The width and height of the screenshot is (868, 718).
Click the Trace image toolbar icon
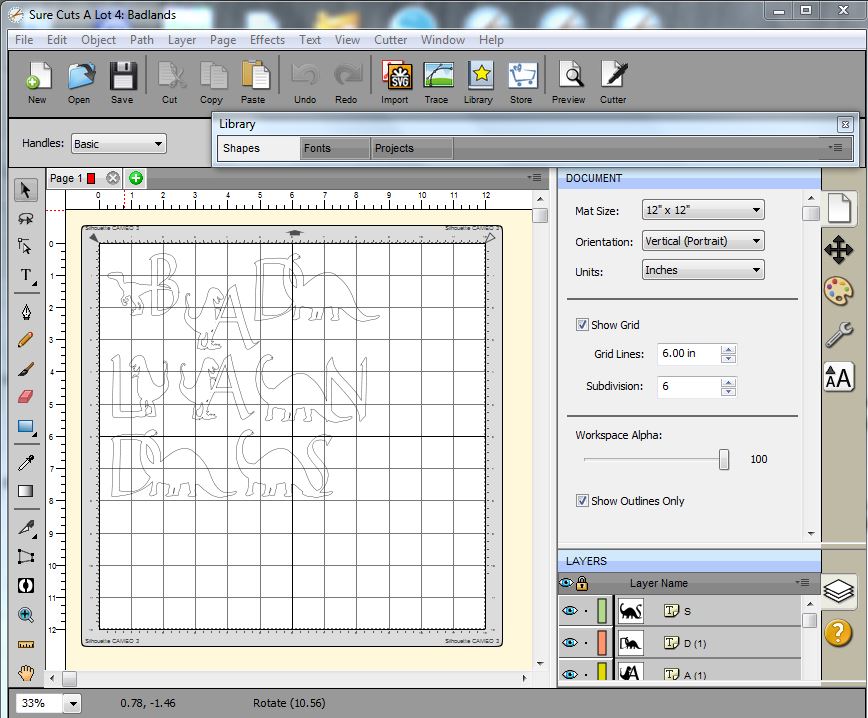[437, 81]
